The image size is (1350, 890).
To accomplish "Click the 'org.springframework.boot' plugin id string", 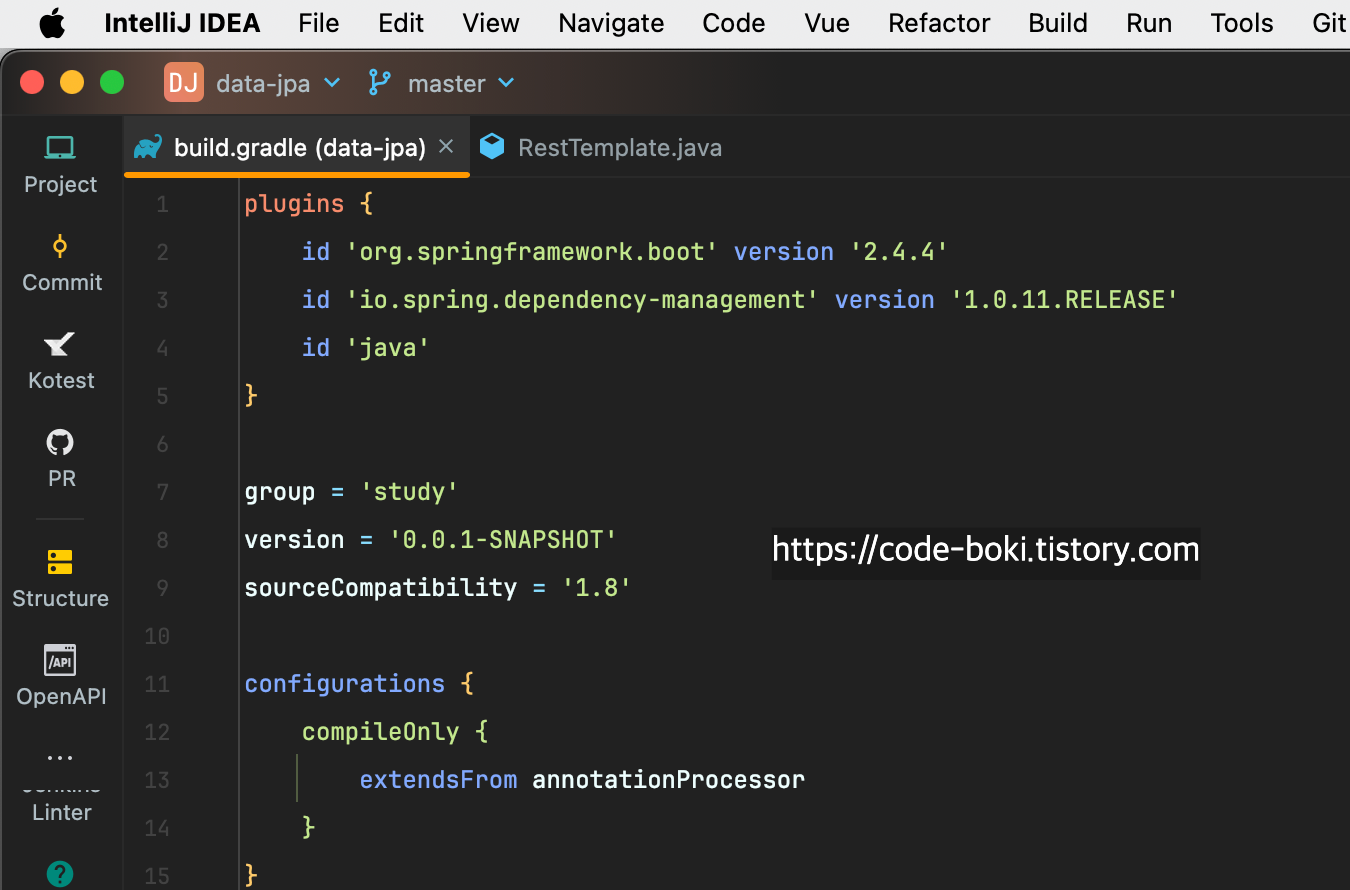I will pos(532,252).
